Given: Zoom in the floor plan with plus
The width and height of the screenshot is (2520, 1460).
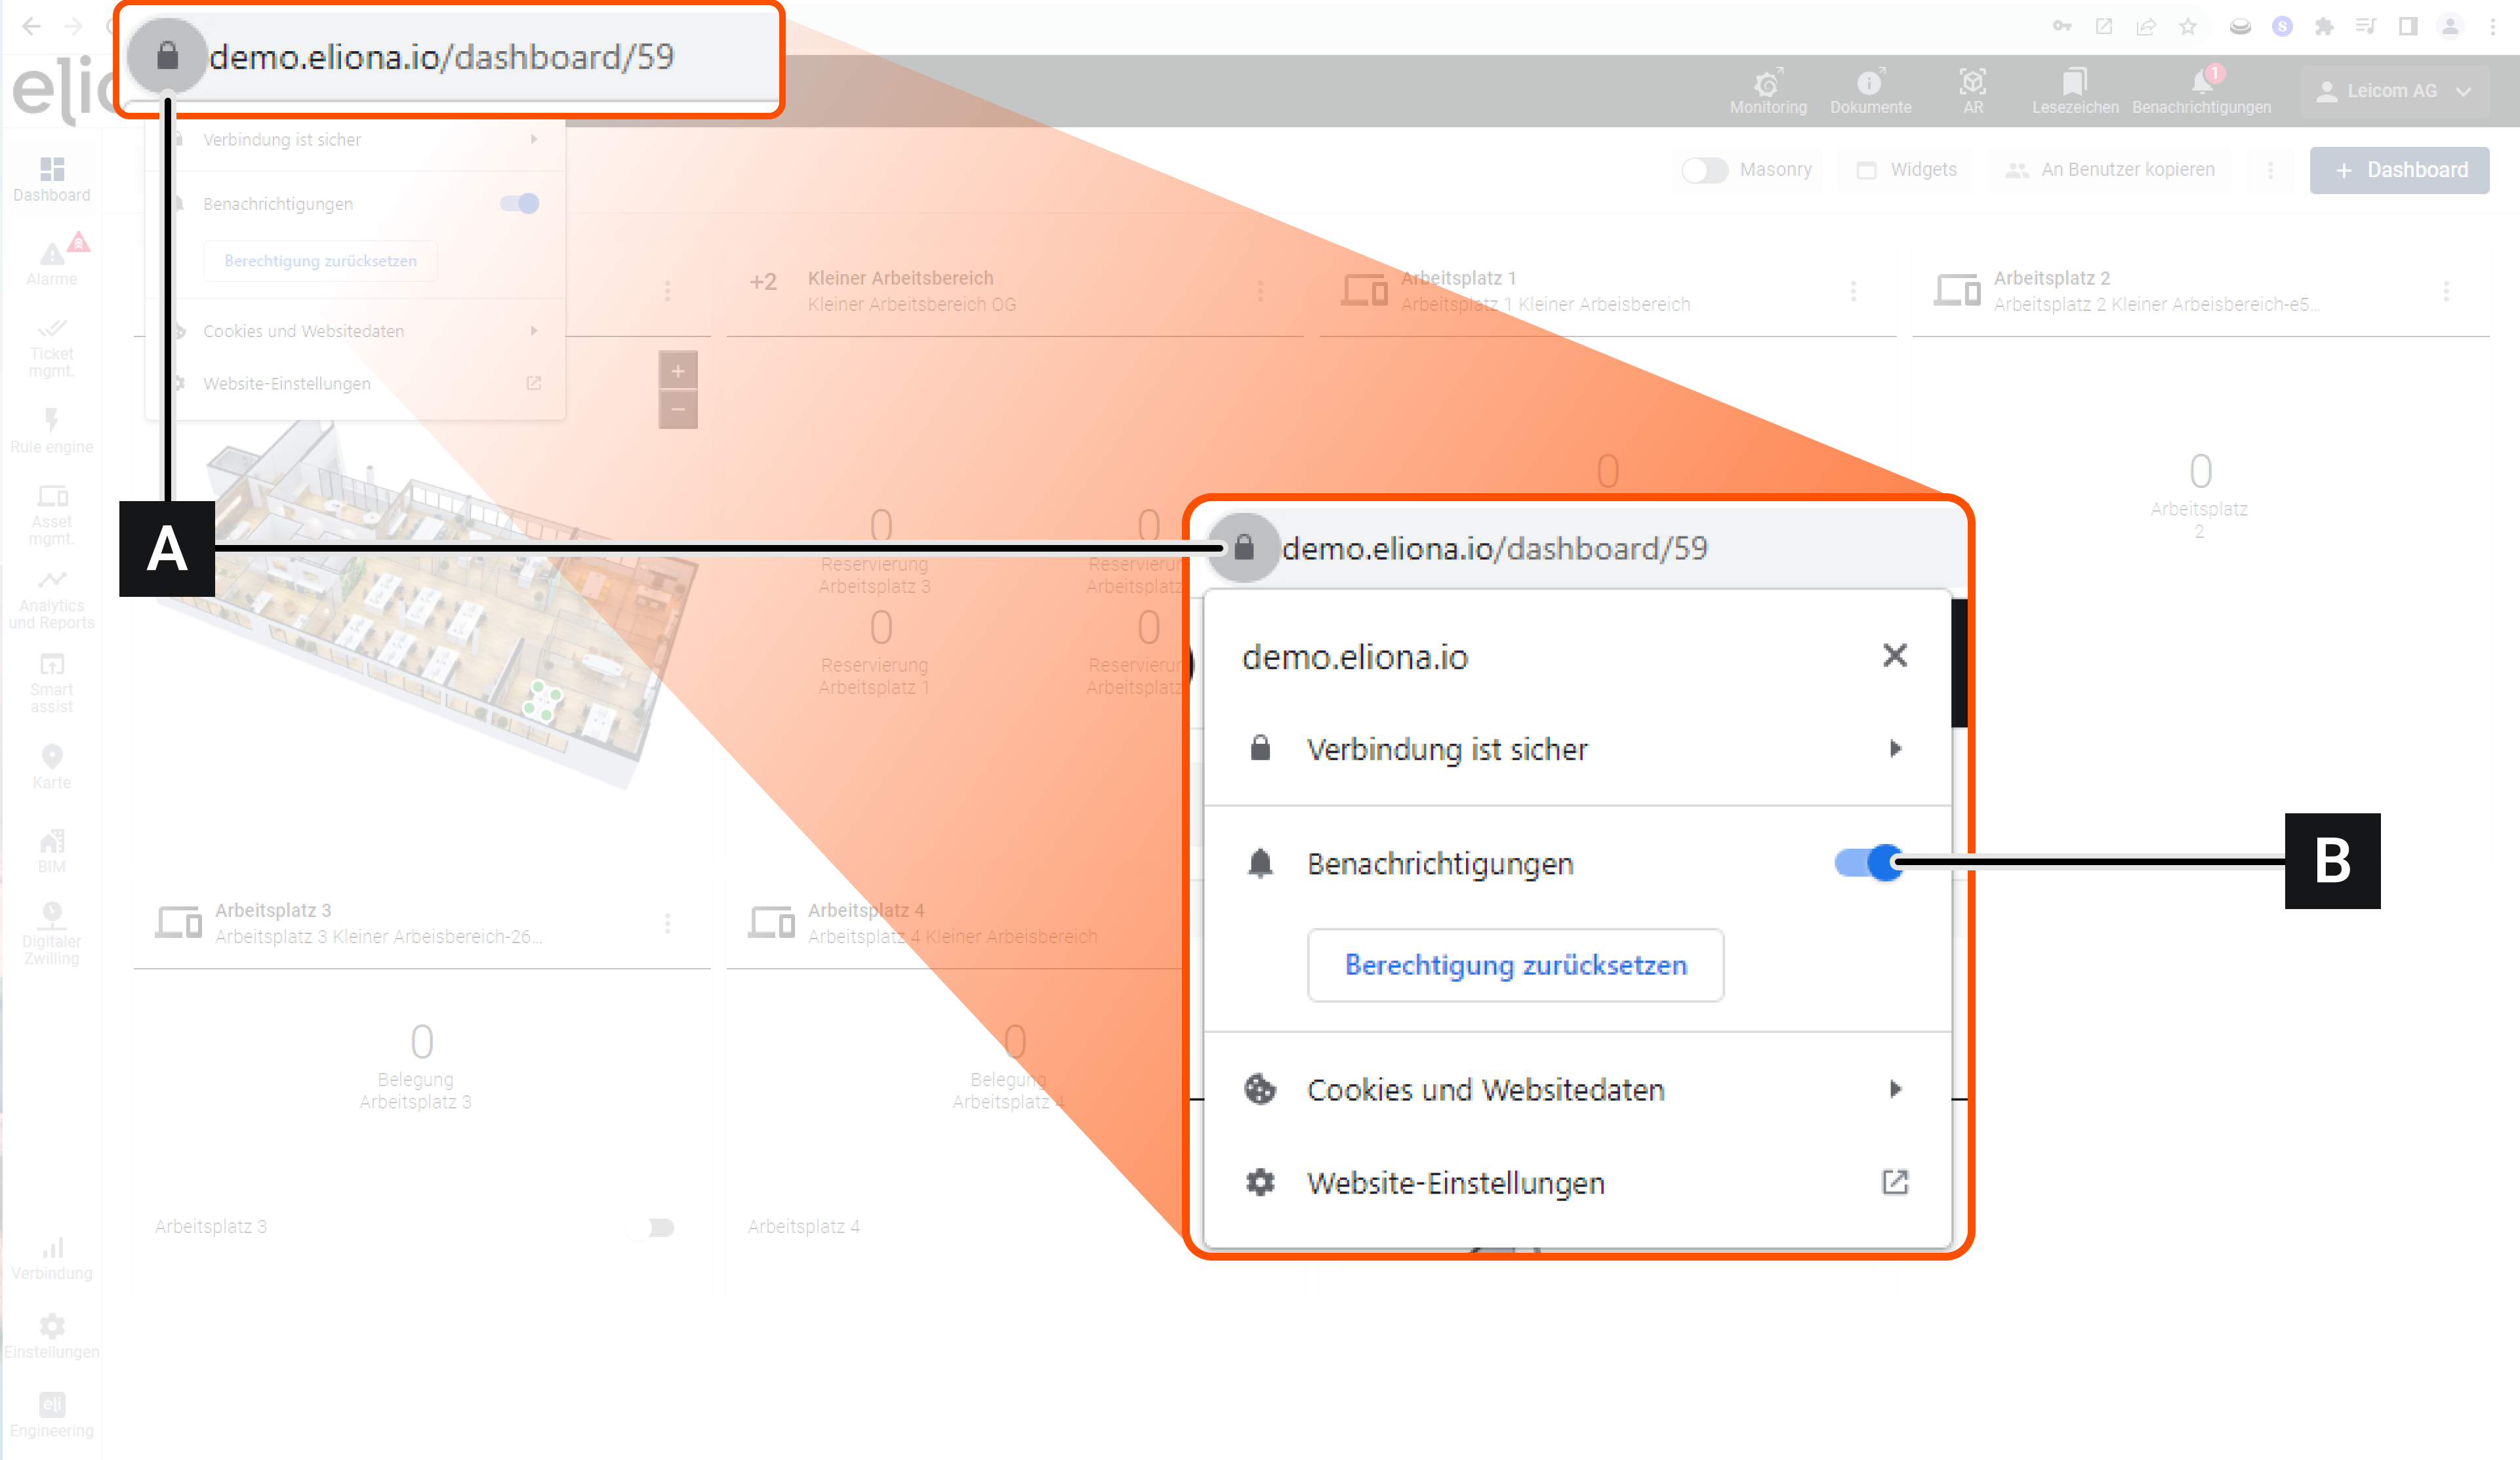Looking at the screenshot, I should pos(677,371).
